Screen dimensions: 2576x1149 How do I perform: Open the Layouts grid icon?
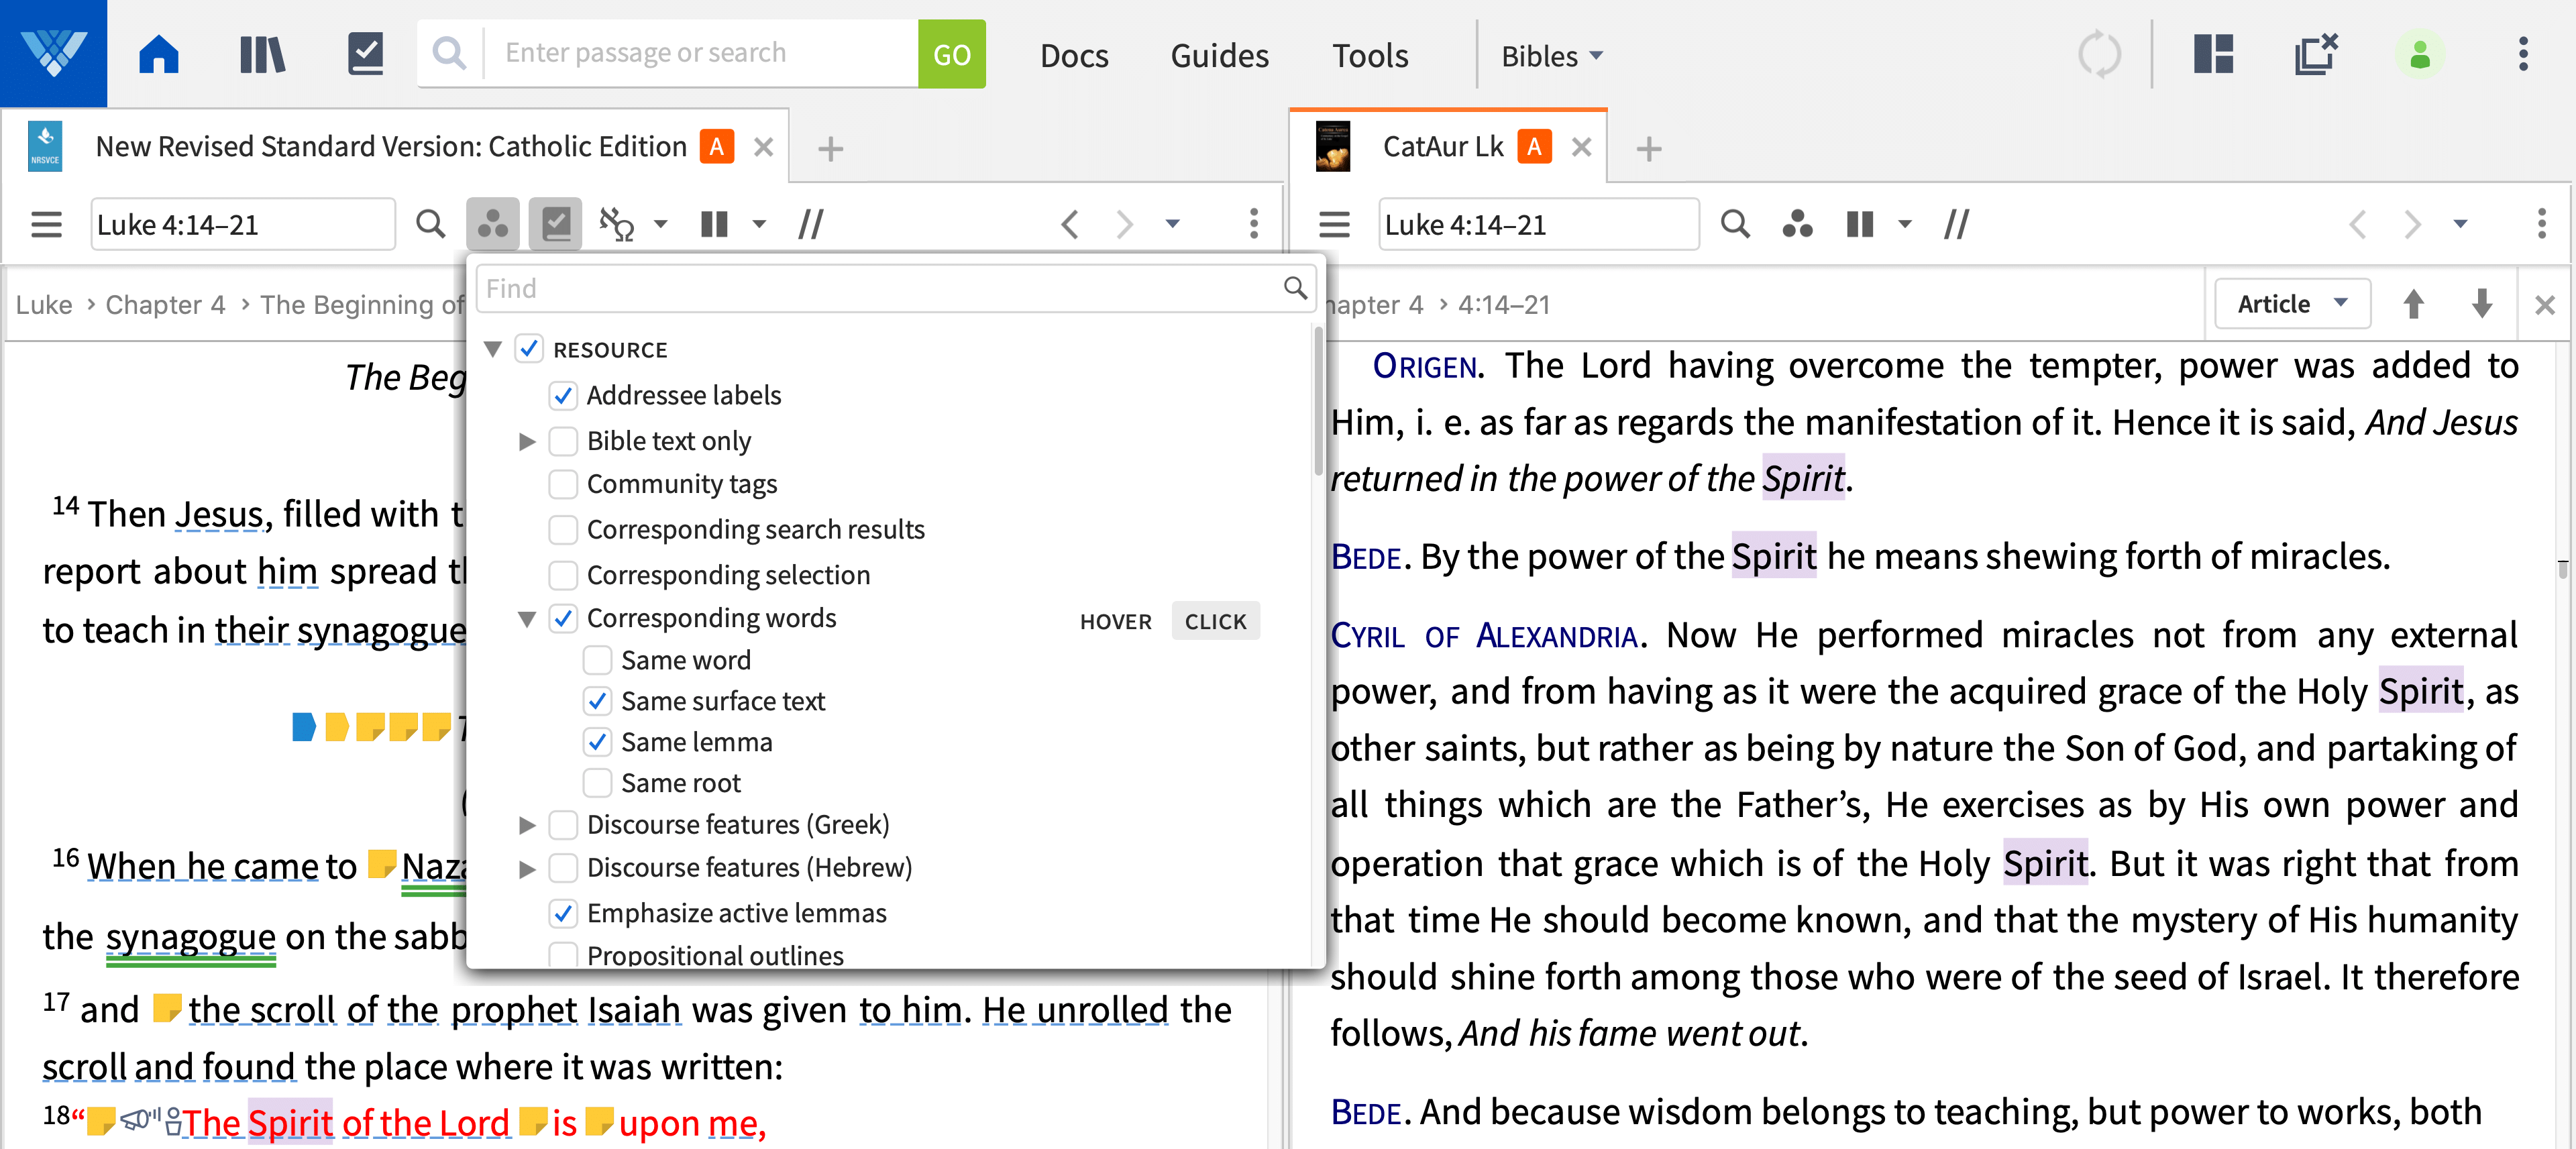click(x=2213, y=54)
